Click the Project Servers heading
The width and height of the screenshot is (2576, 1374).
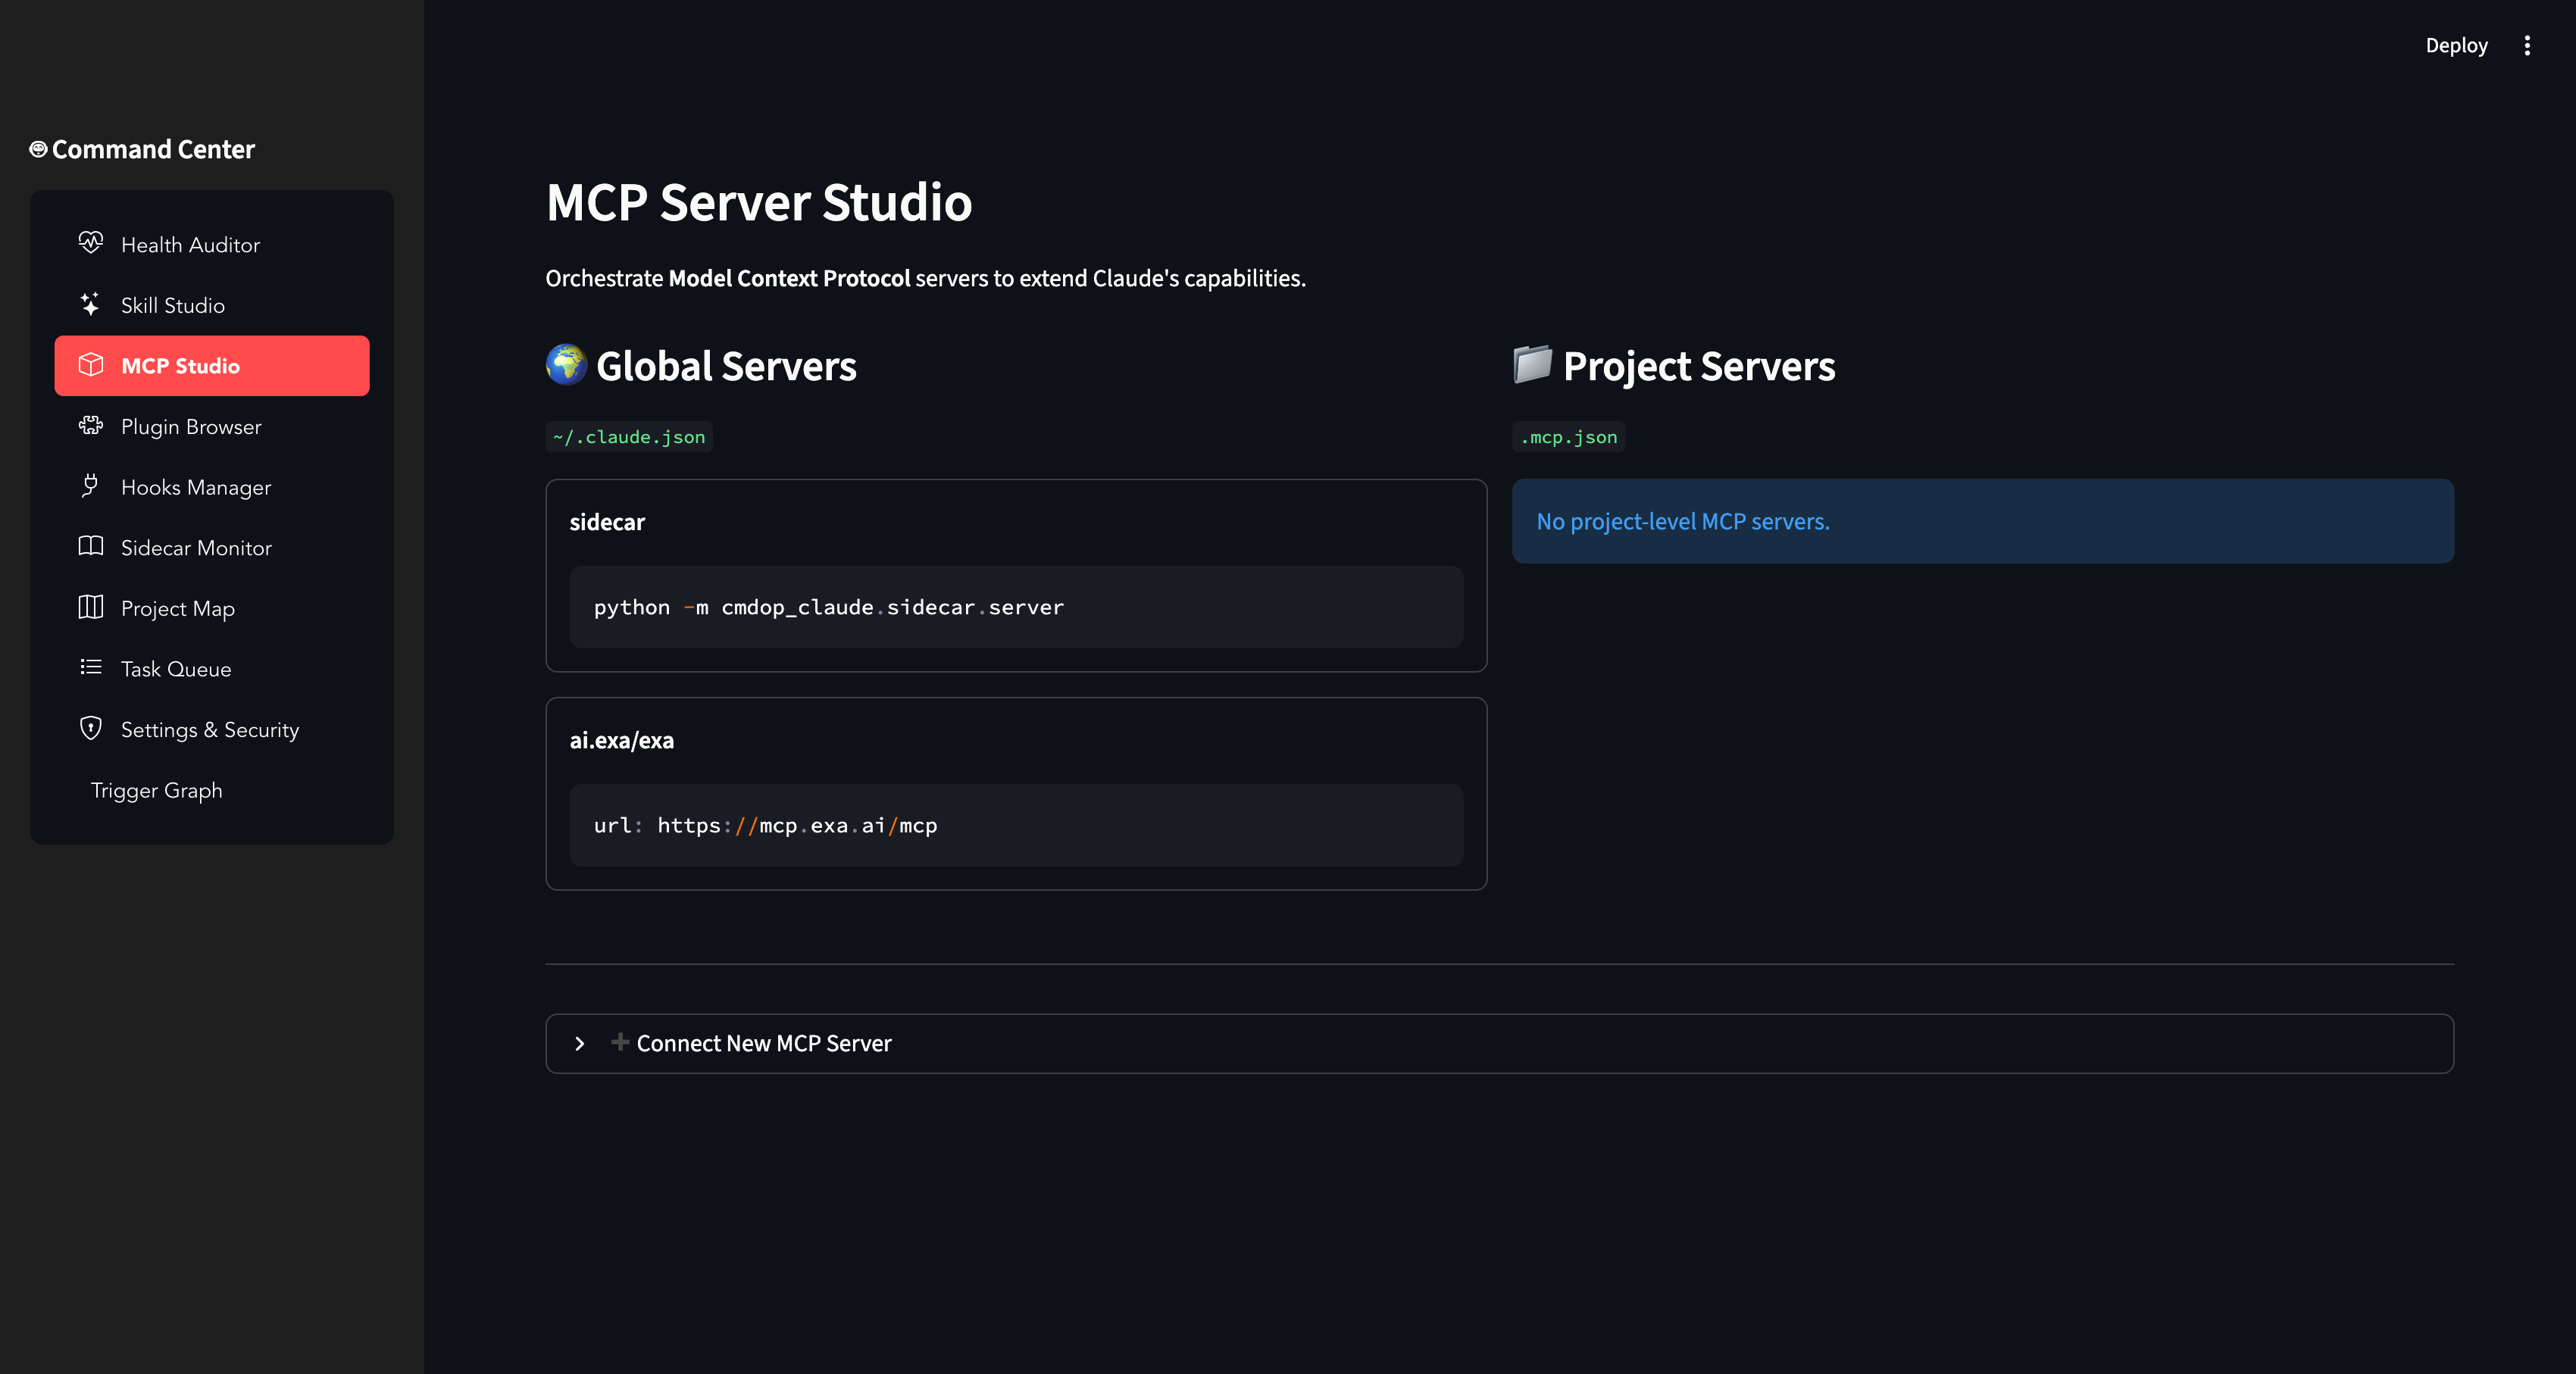click(1698, 366)
